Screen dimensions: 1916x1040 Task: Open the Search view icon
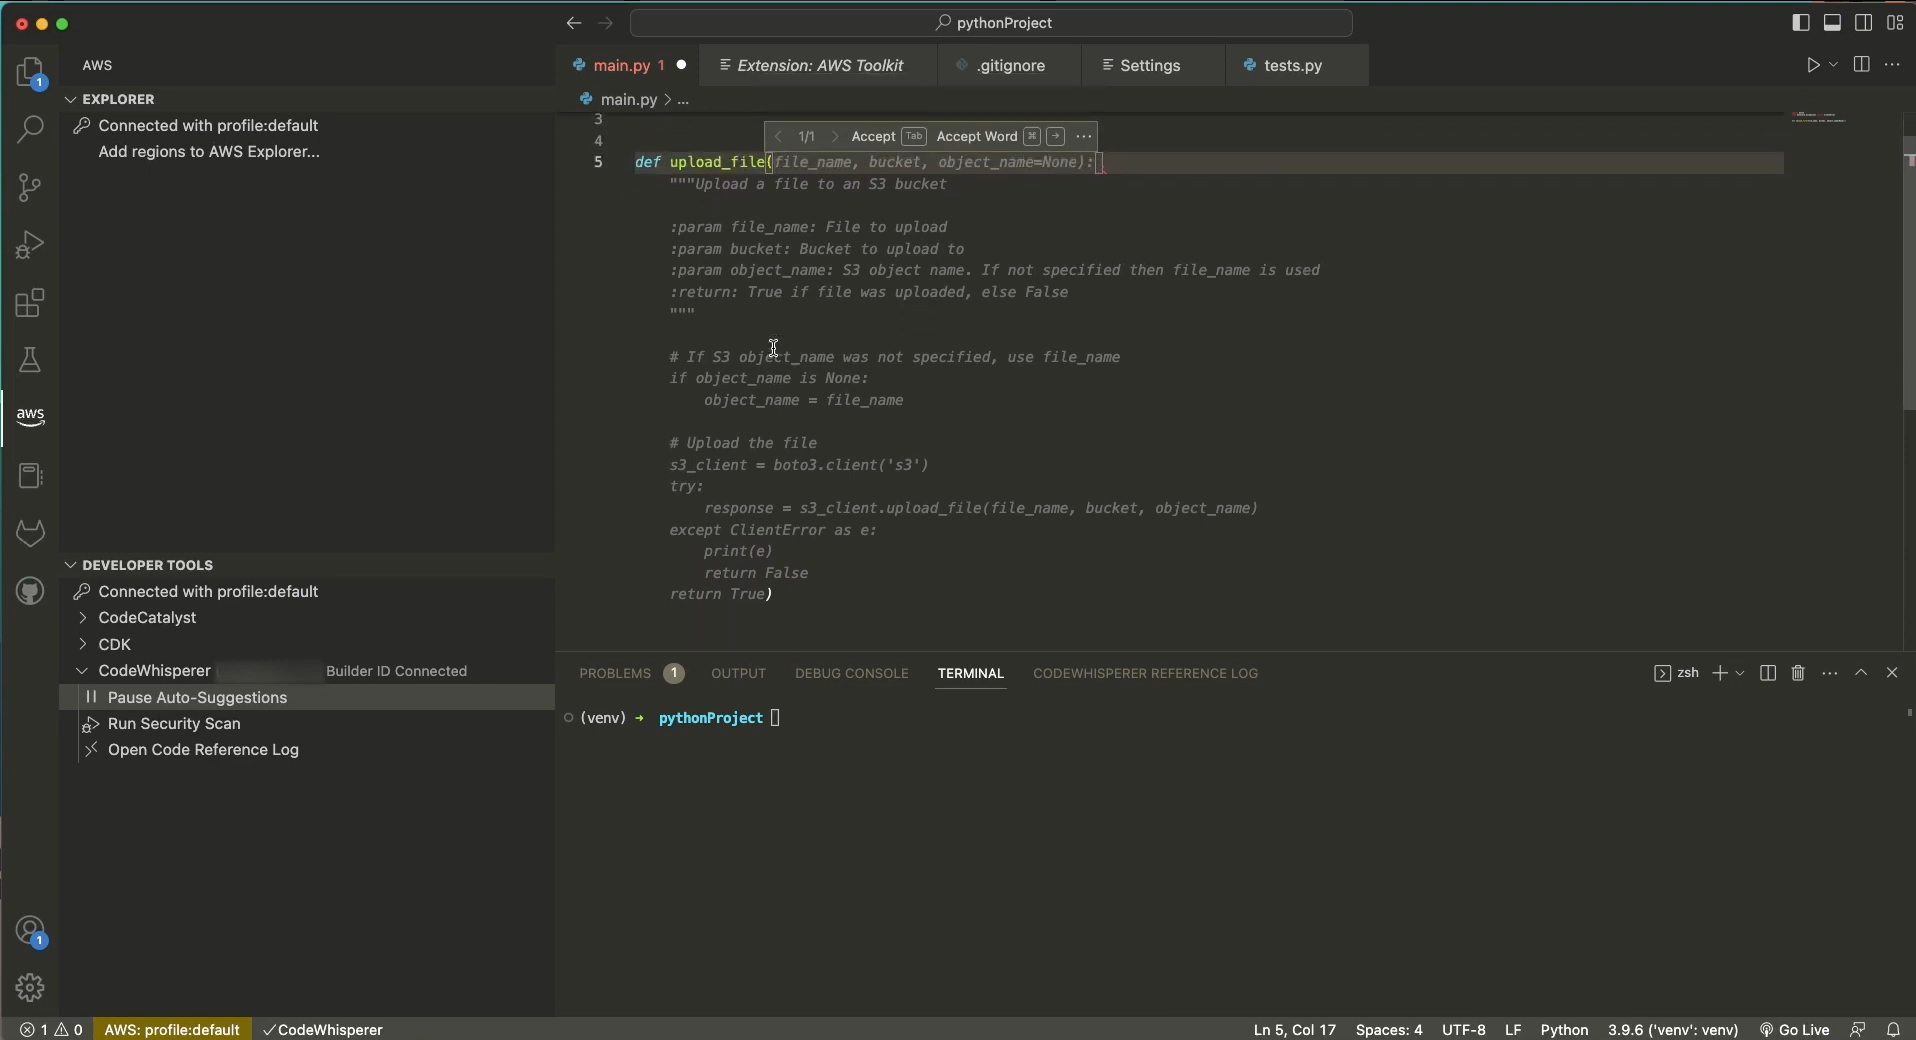tap(31, 130)
